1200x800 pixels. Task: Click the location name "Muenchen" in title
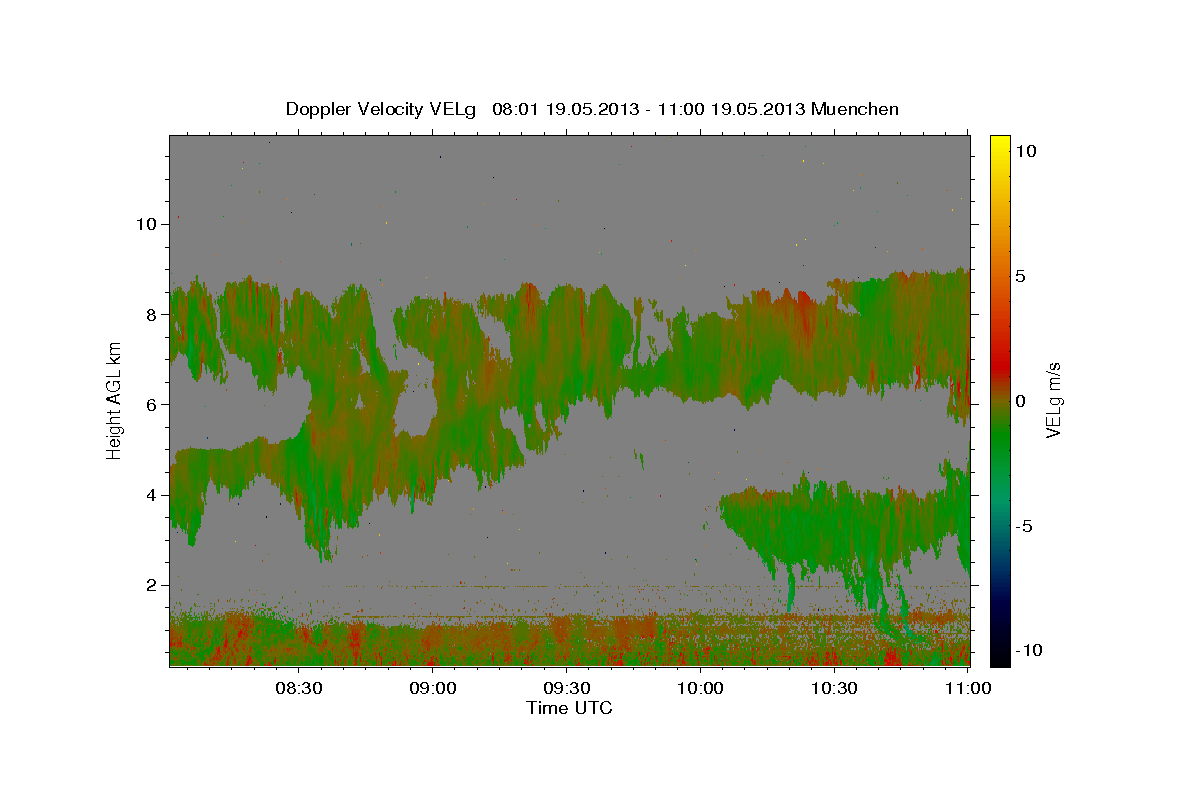[855, 109]
